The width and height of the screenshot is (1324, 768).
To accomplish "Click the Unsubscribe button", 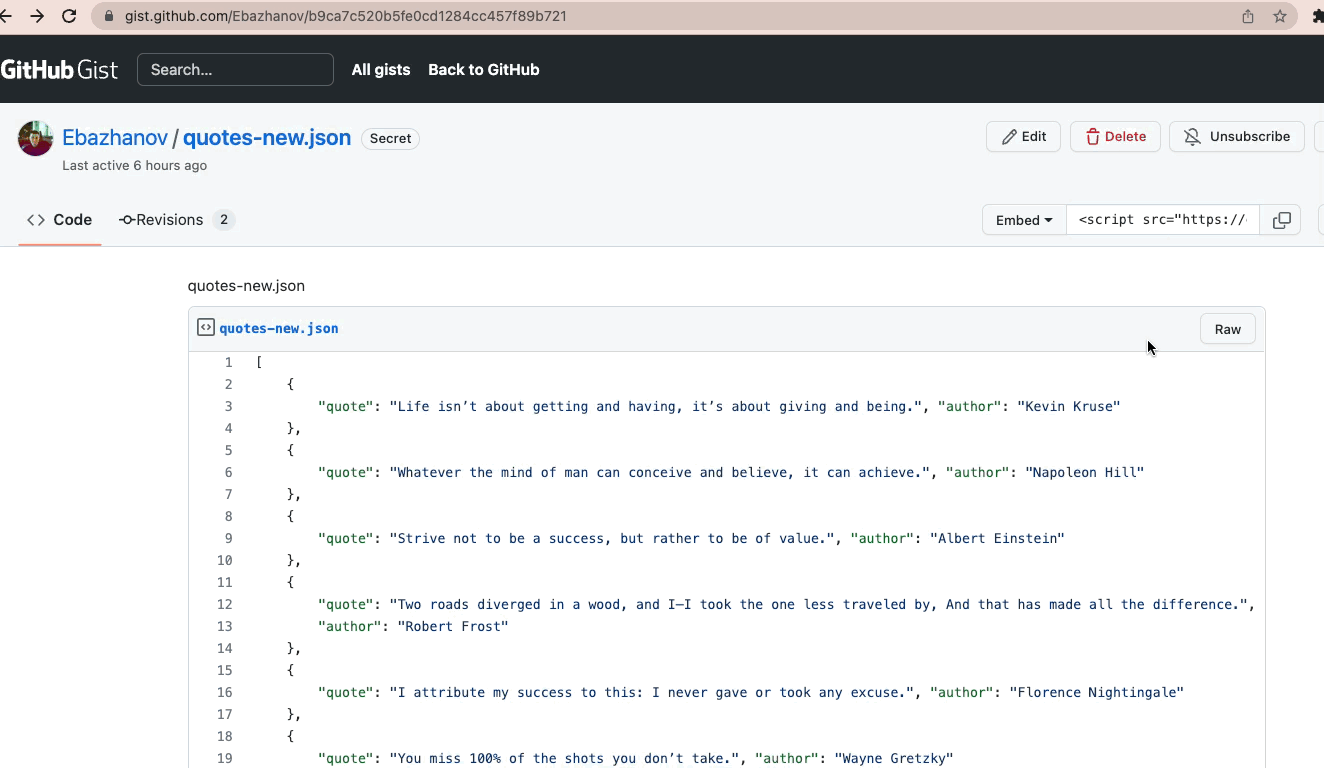I will (1237, 137).
